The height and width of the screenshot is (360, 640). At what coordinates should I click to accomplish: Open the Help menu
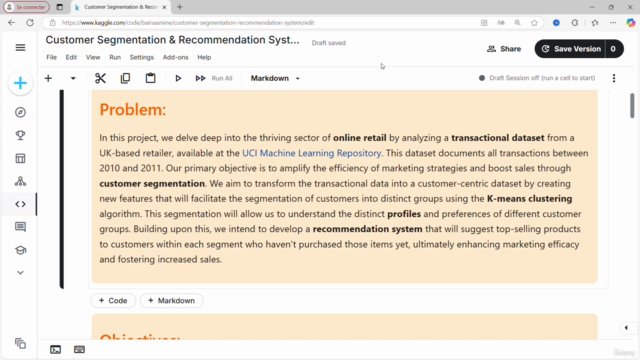pyautogui.click(x=204, y=57)
